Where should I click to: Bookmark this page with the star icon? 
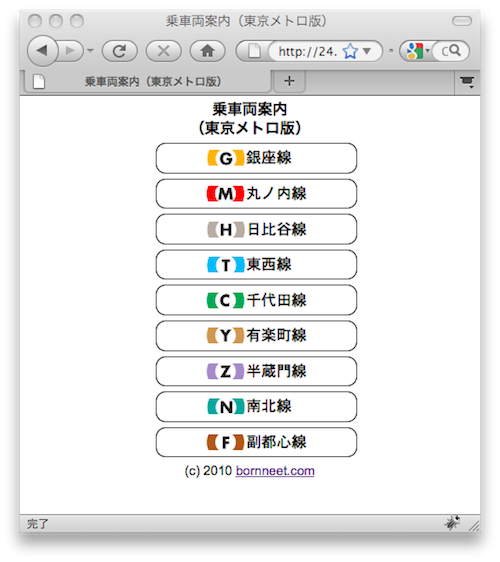click(x=350, y=51)
